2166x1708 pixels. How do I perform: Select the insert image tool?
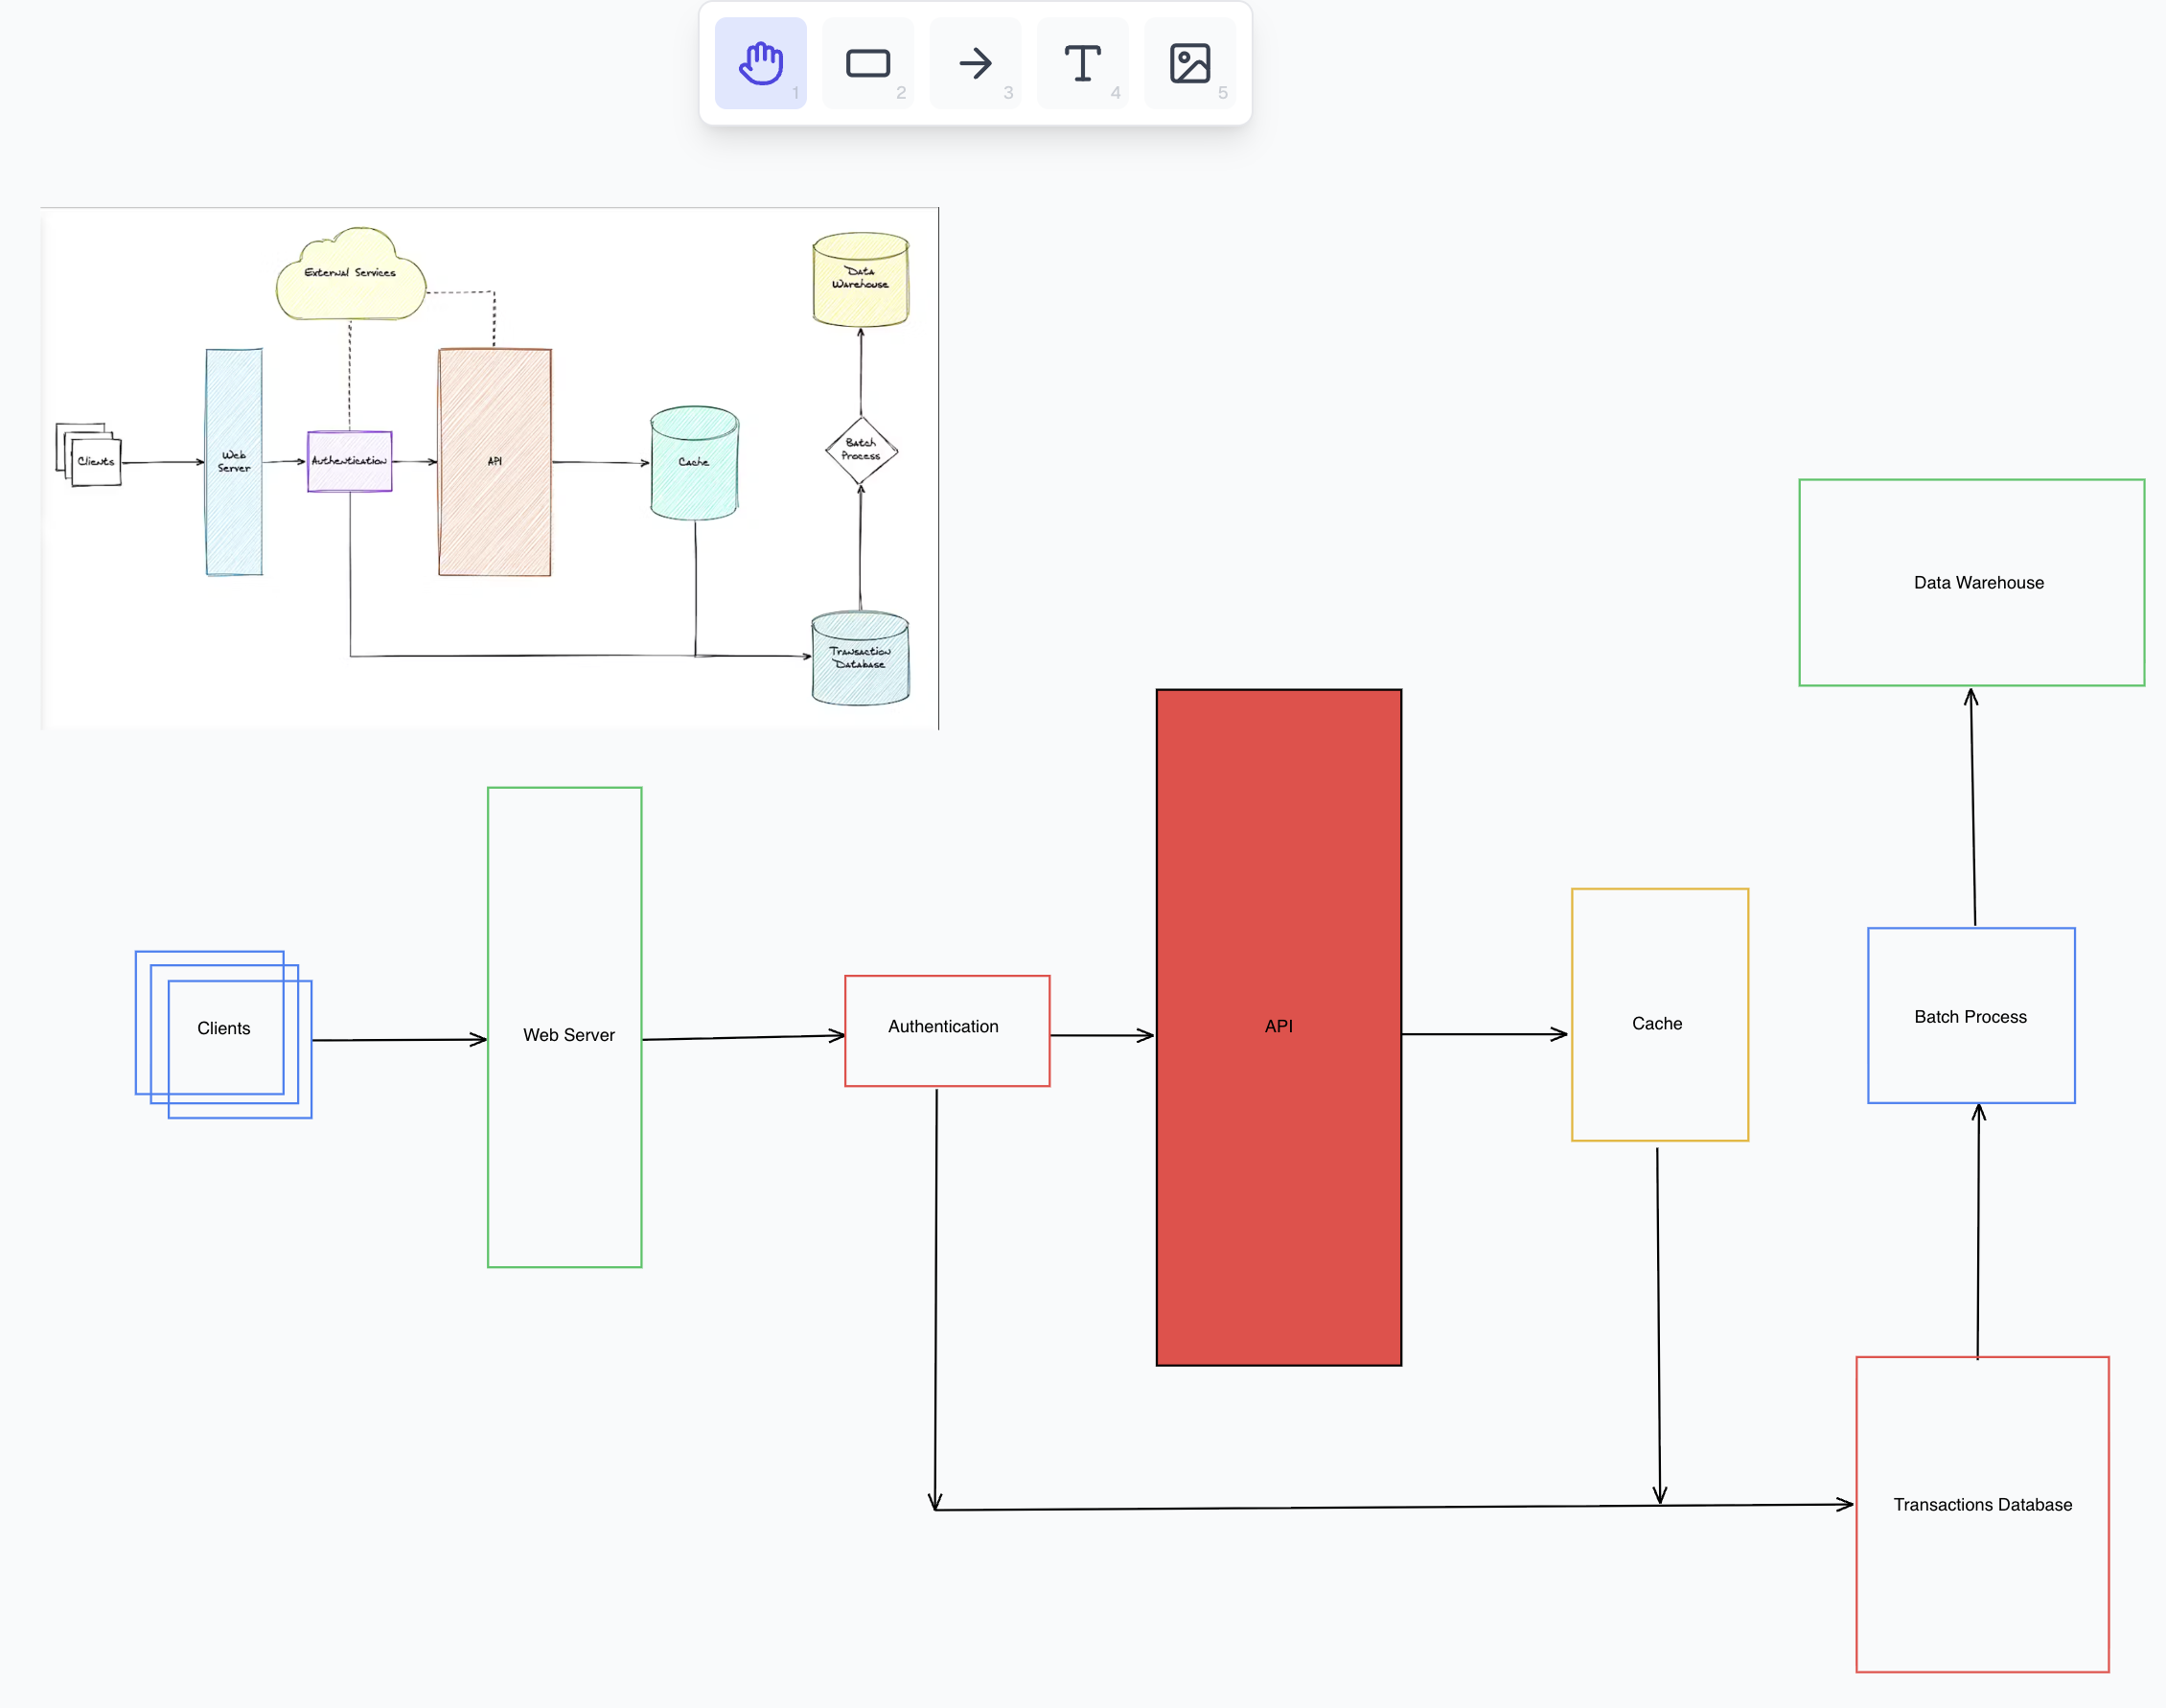coord(1189,63)
